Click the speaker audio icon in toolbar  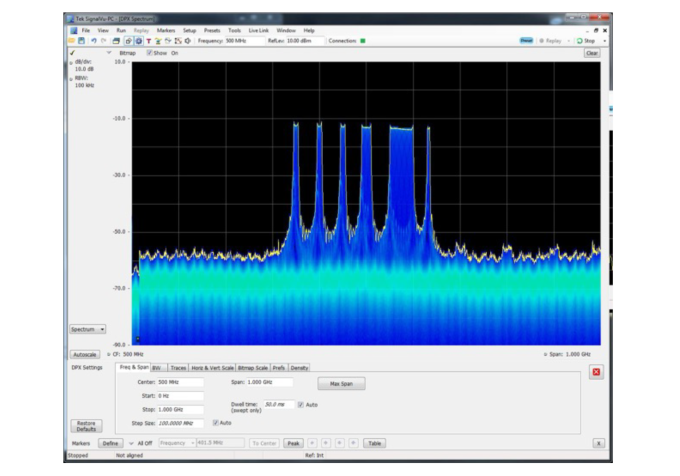point(187,41)
